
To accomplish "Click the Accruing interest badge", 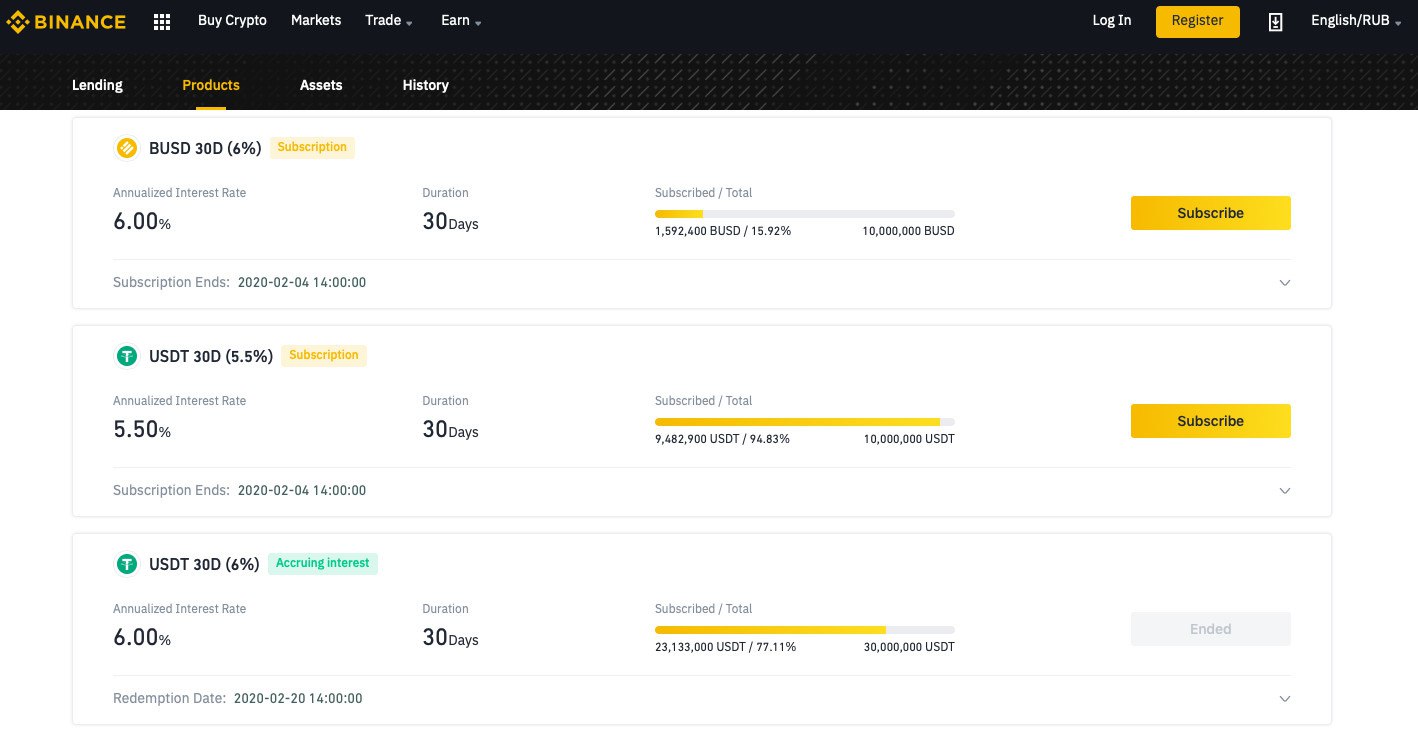I will point(323,564).
